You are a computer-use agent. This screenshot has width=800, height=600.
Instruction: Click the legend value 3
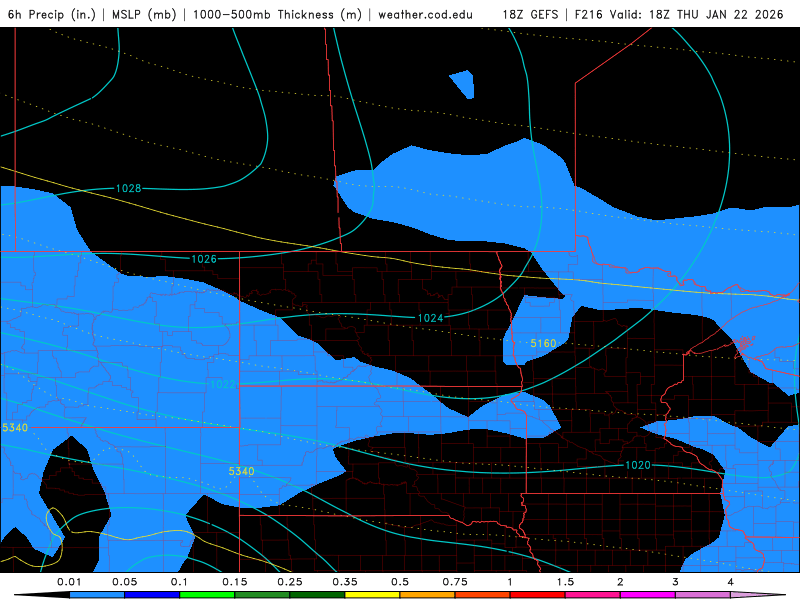click(x=676, y=582)
